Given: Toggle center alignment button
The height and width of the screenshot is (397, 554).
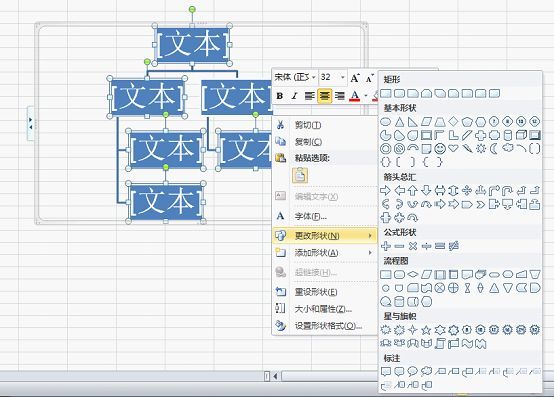Looking at the screenshot, I should point(324,96).
